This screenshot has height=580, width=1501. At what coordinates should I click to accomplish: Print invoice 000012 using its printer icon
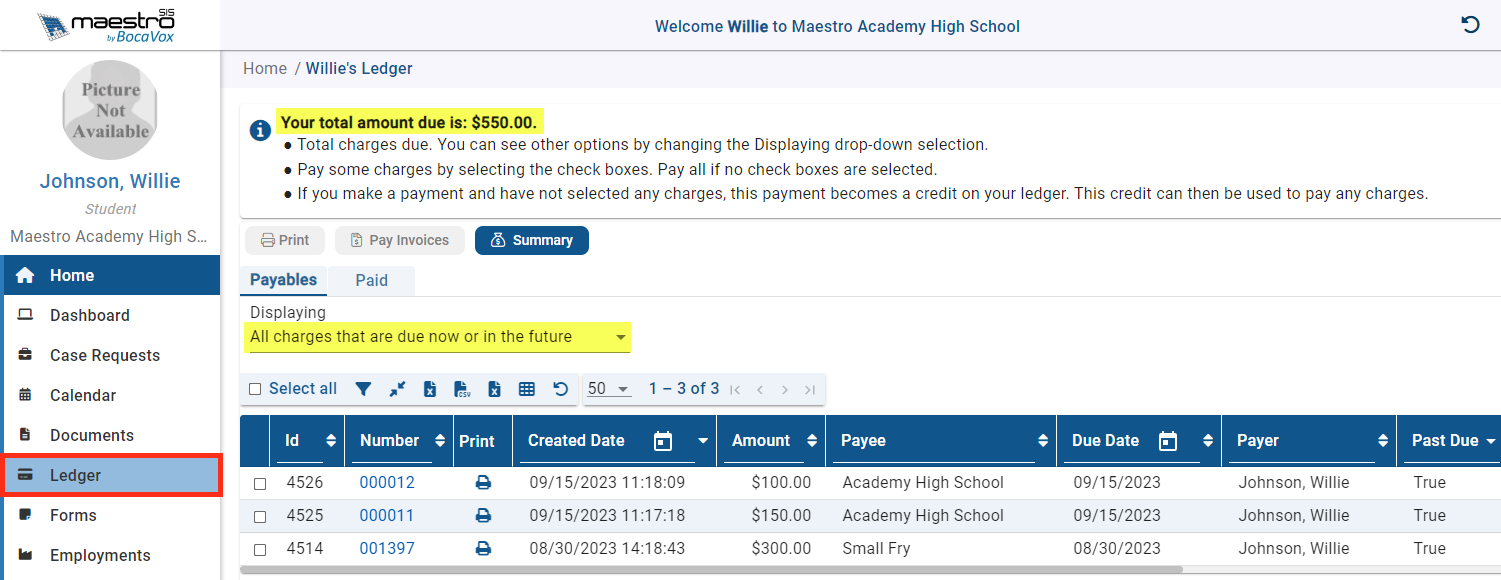[483, 482]
